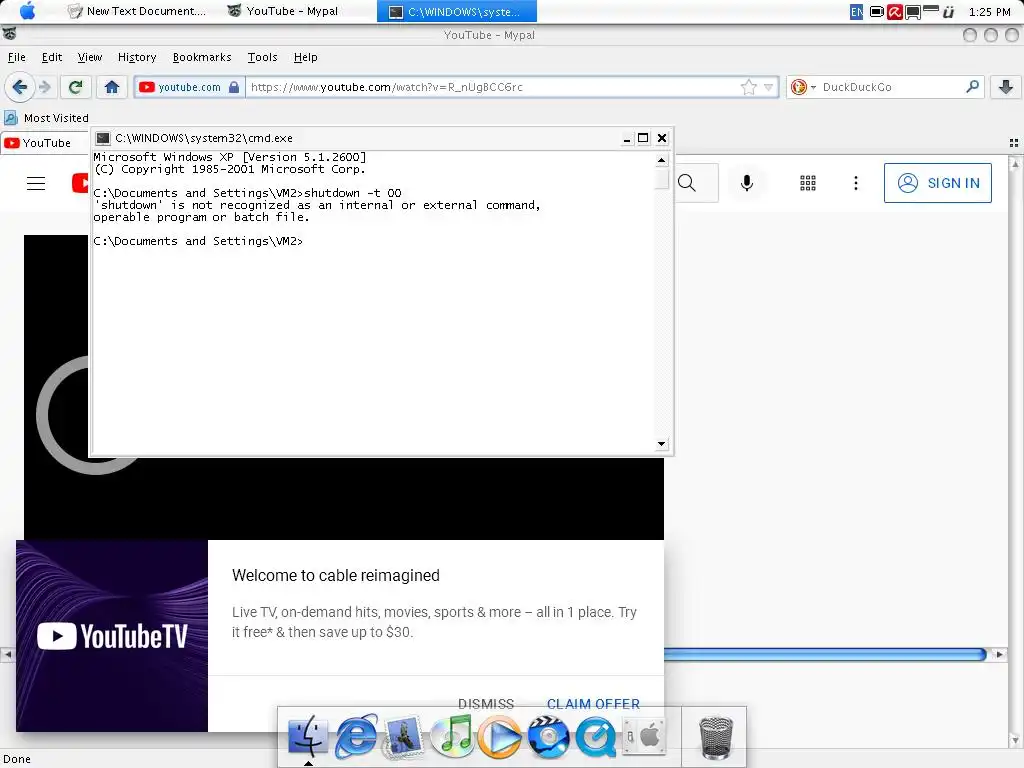This screenshot has height=768, width=1024.
Task: Click the browser horizontal scrollbar thumb
Action: pos(825,654)
